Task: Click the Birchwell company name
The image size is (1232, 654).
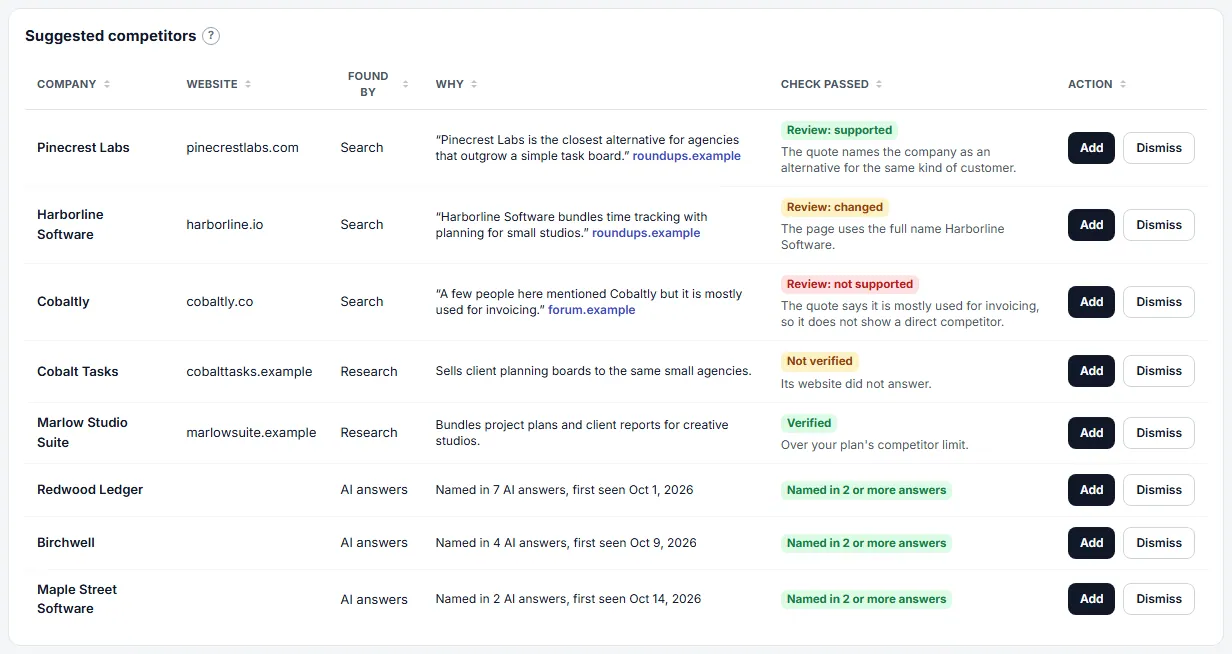Action: [66, 543]
